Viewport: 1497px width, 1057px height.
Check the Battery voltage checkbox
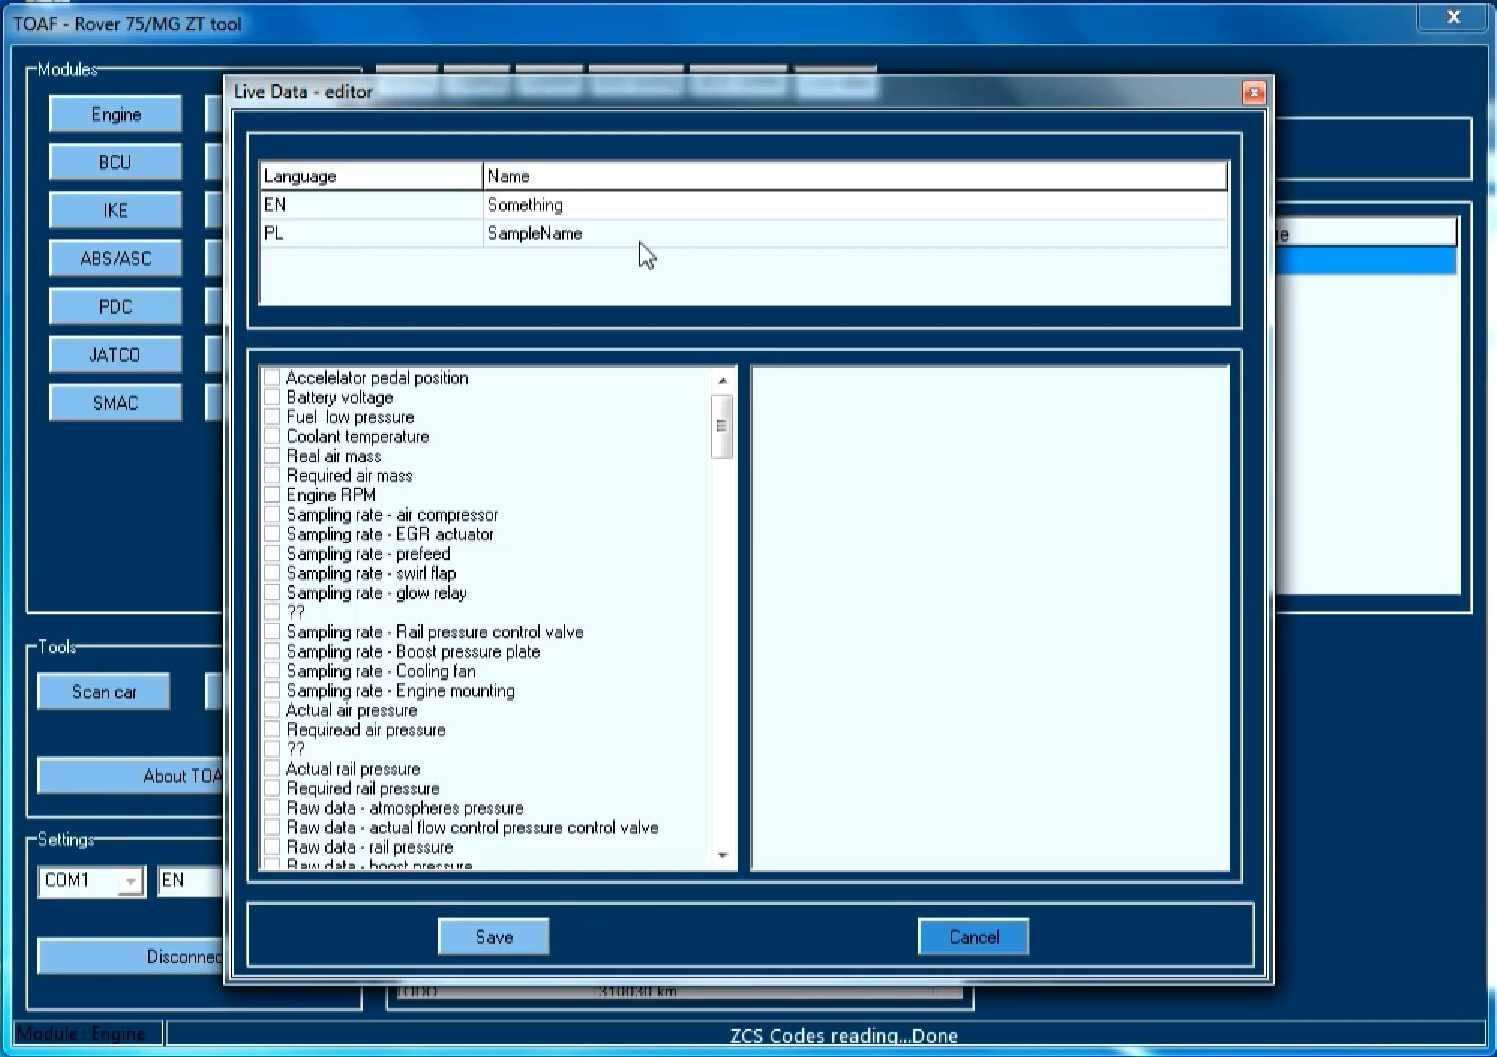click(272, 397)
